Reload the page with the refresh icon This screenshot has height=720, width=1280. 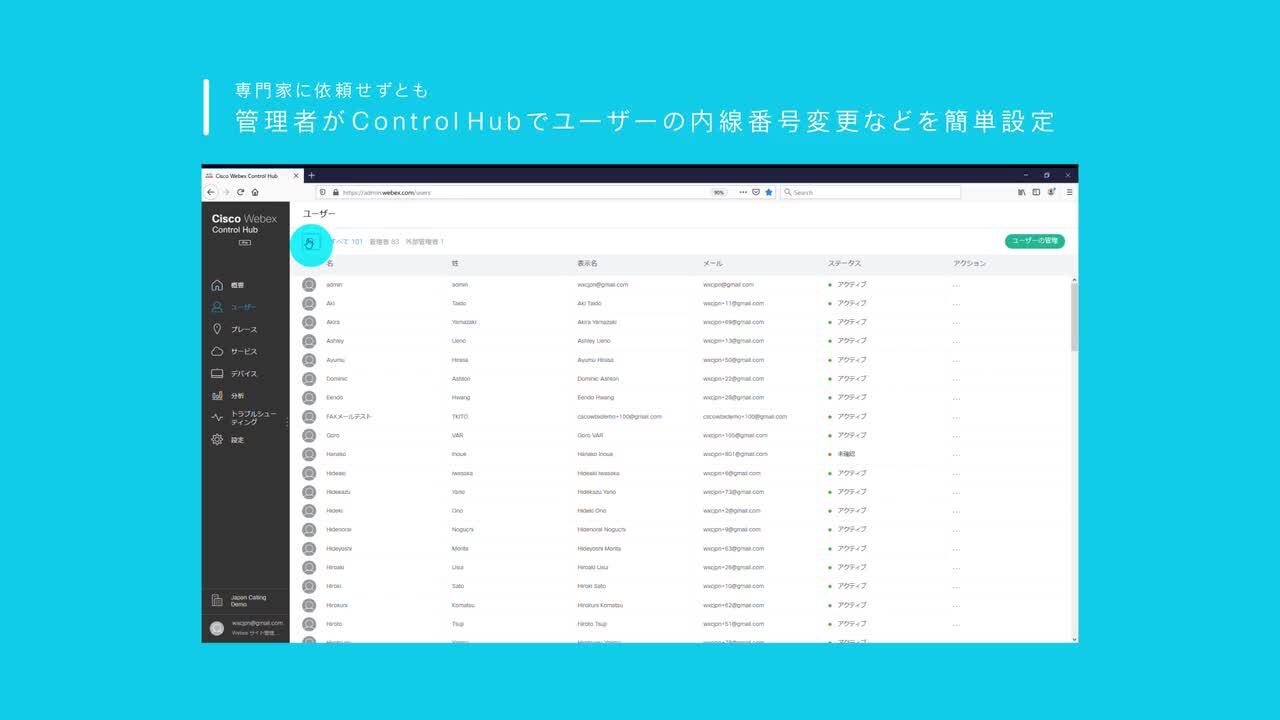241,192
